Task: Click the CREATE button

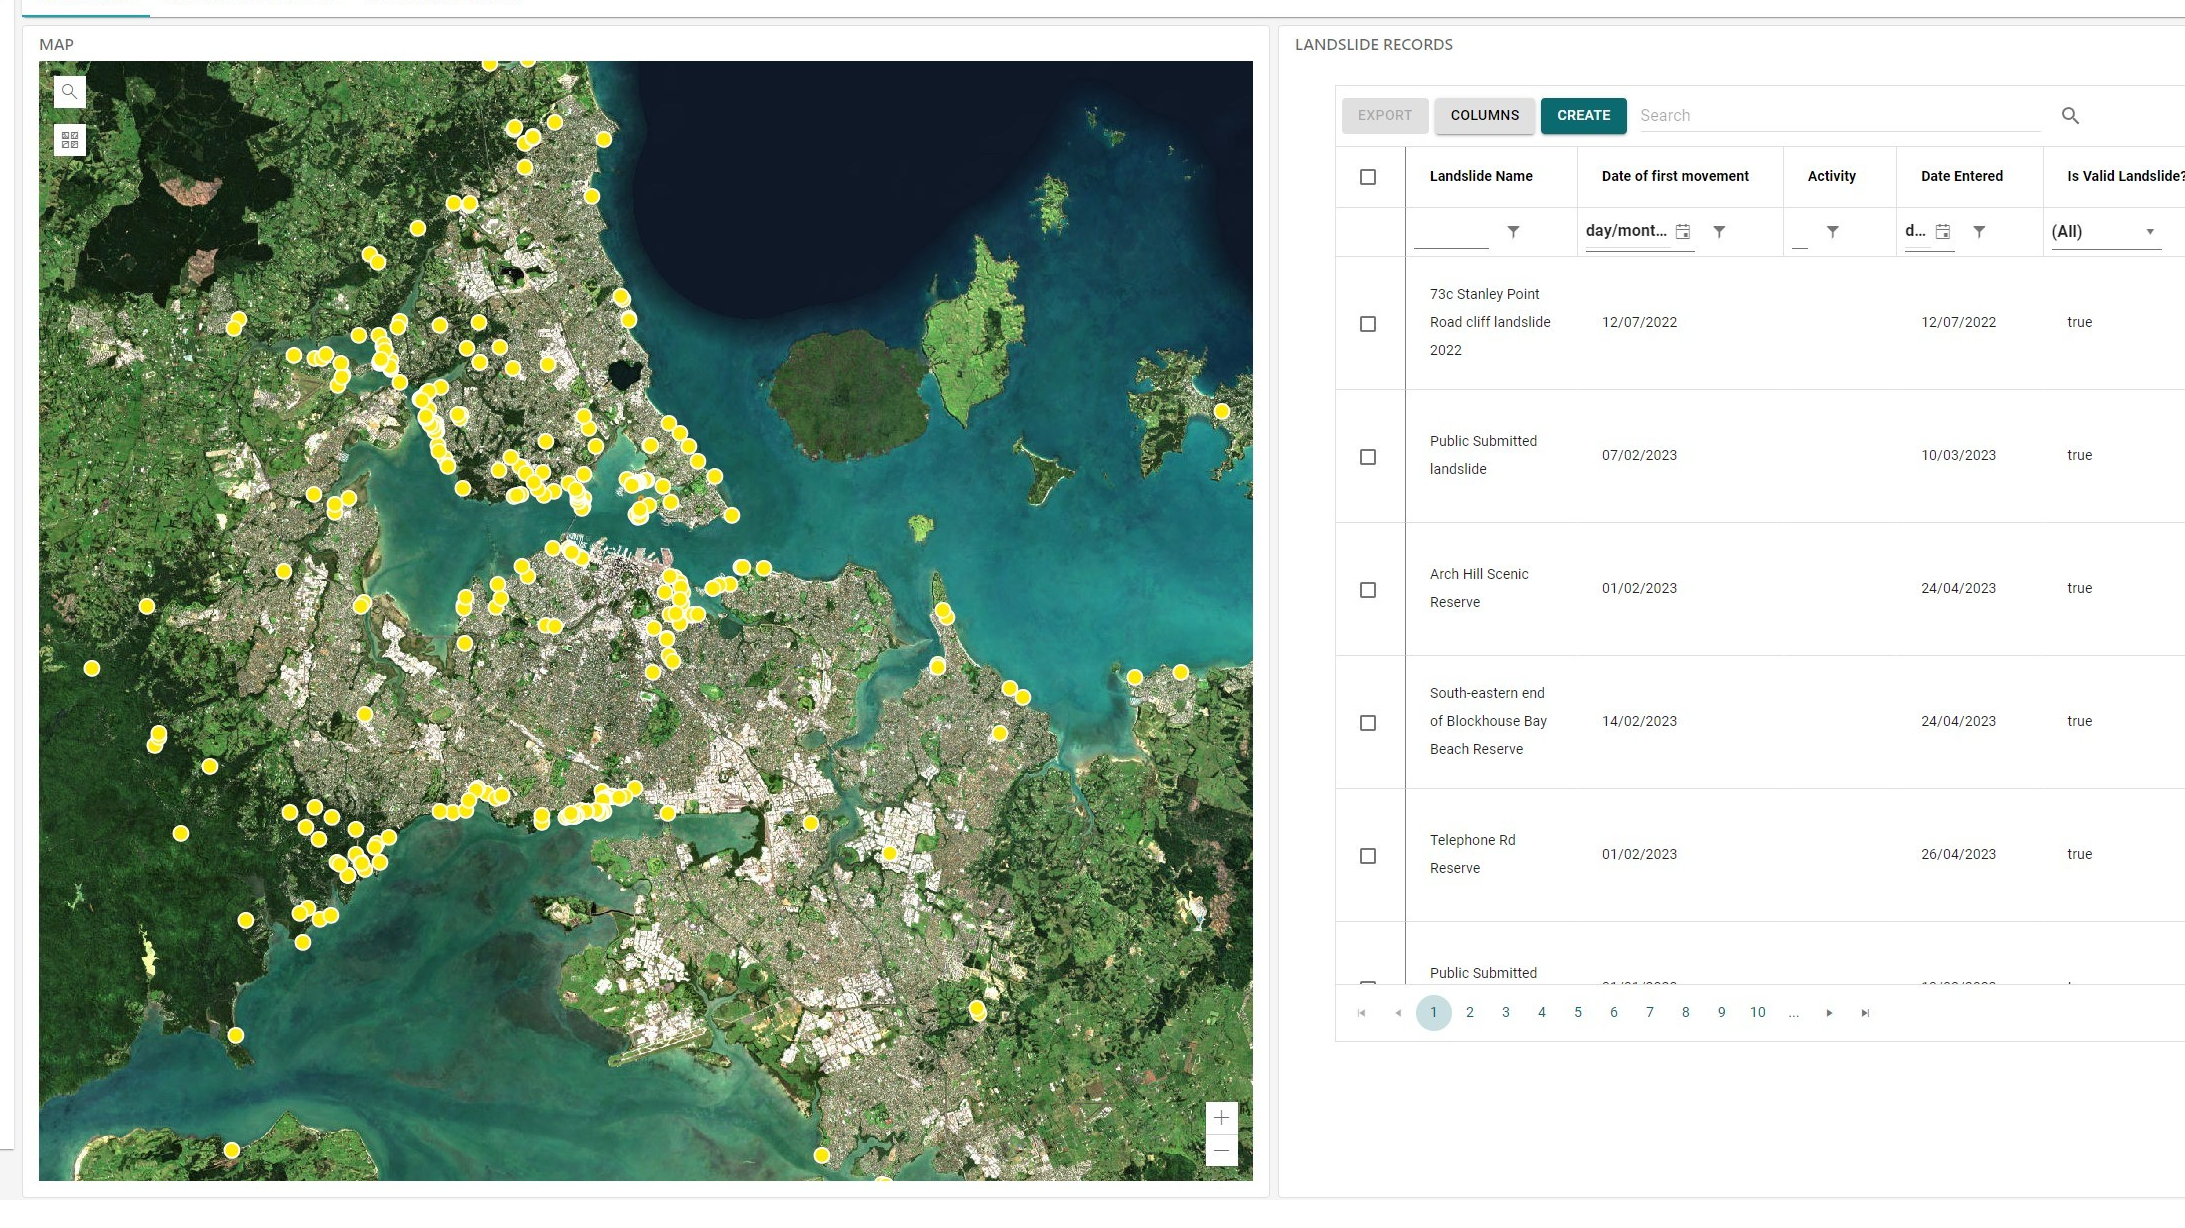Action: click(x=1583, y=116)
